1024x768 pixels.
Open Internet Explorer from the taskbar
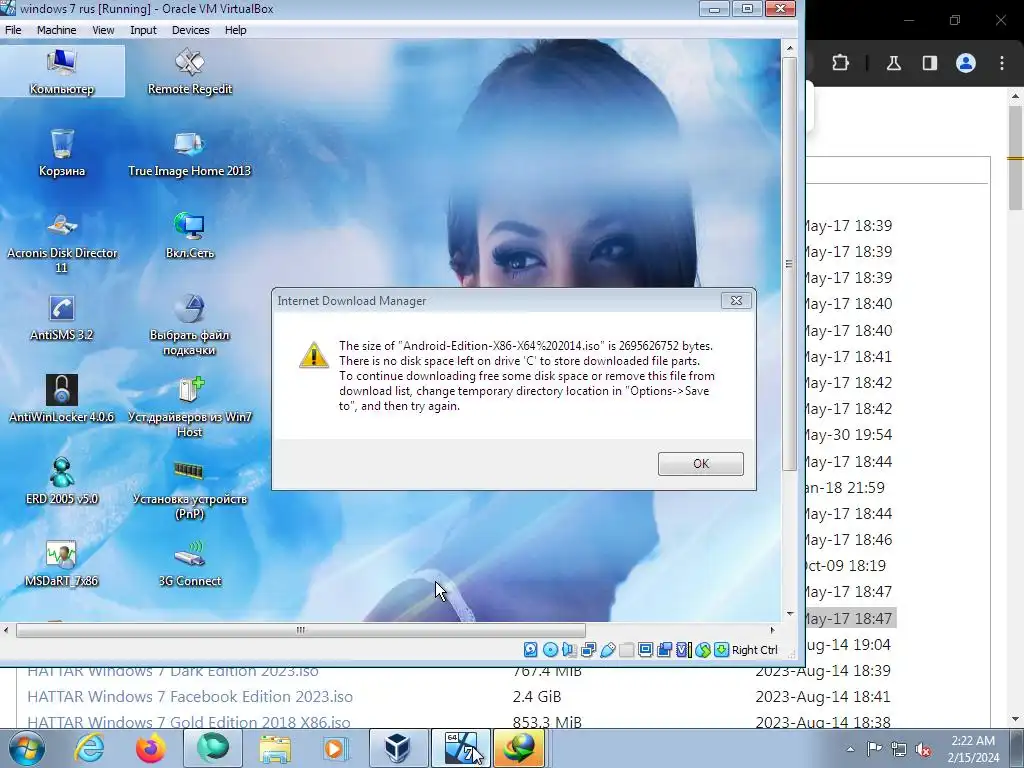[89, 748]
